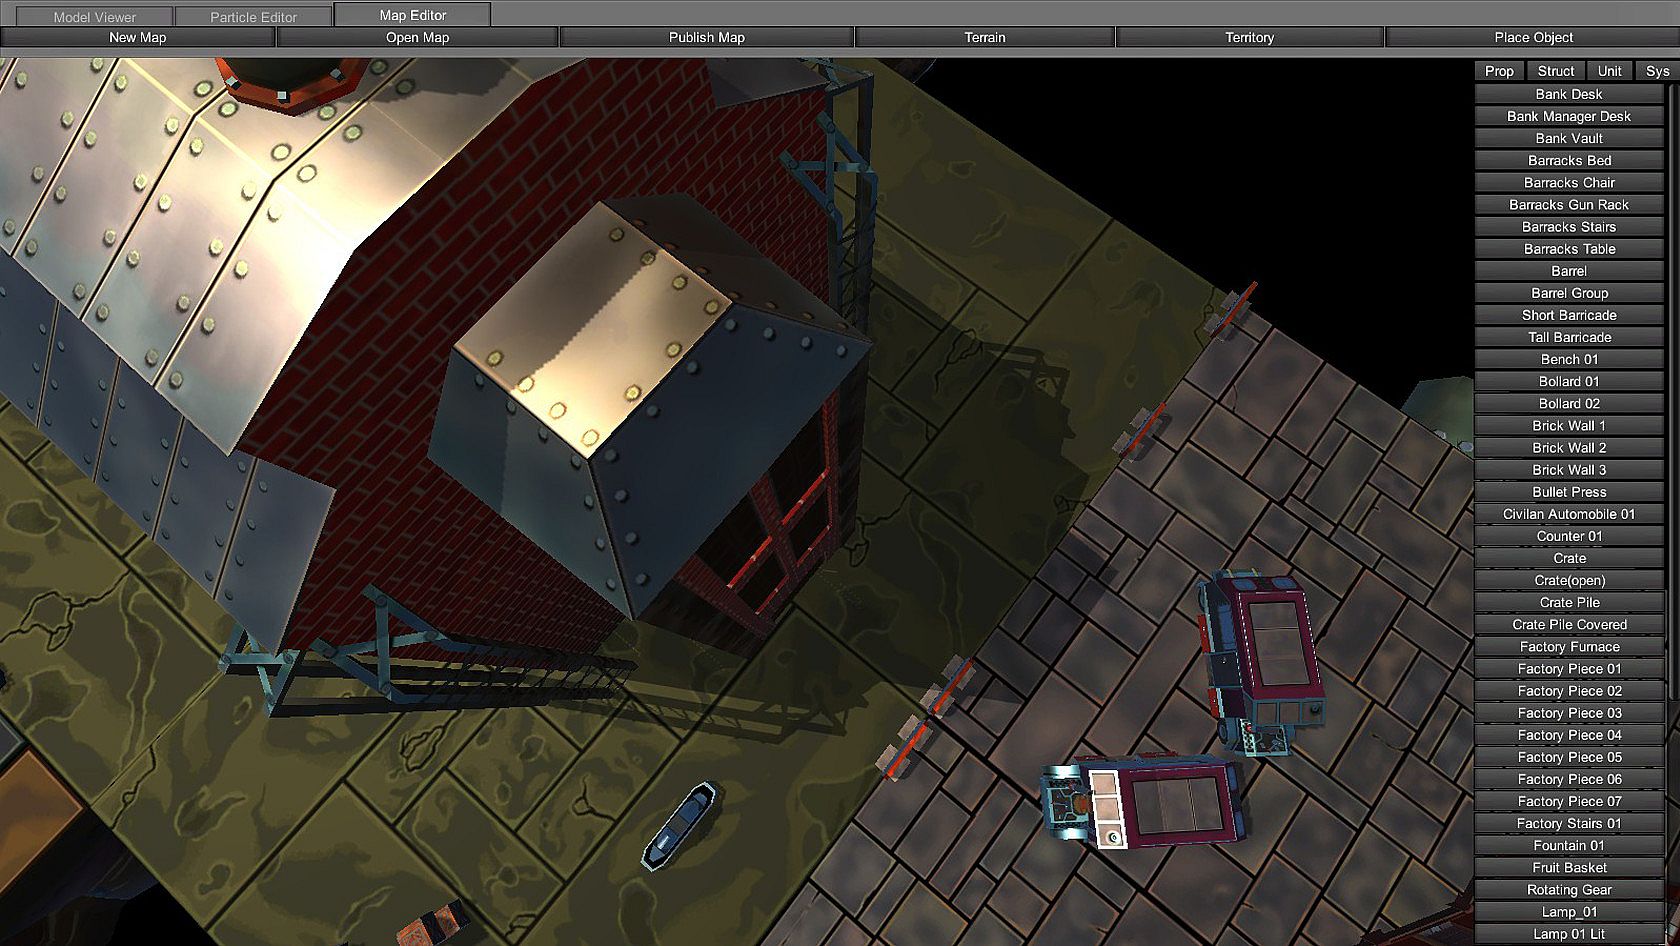Select the upper red truck in viewport
Viewport: 1680px width, 946px height.
click(1262, 660)
